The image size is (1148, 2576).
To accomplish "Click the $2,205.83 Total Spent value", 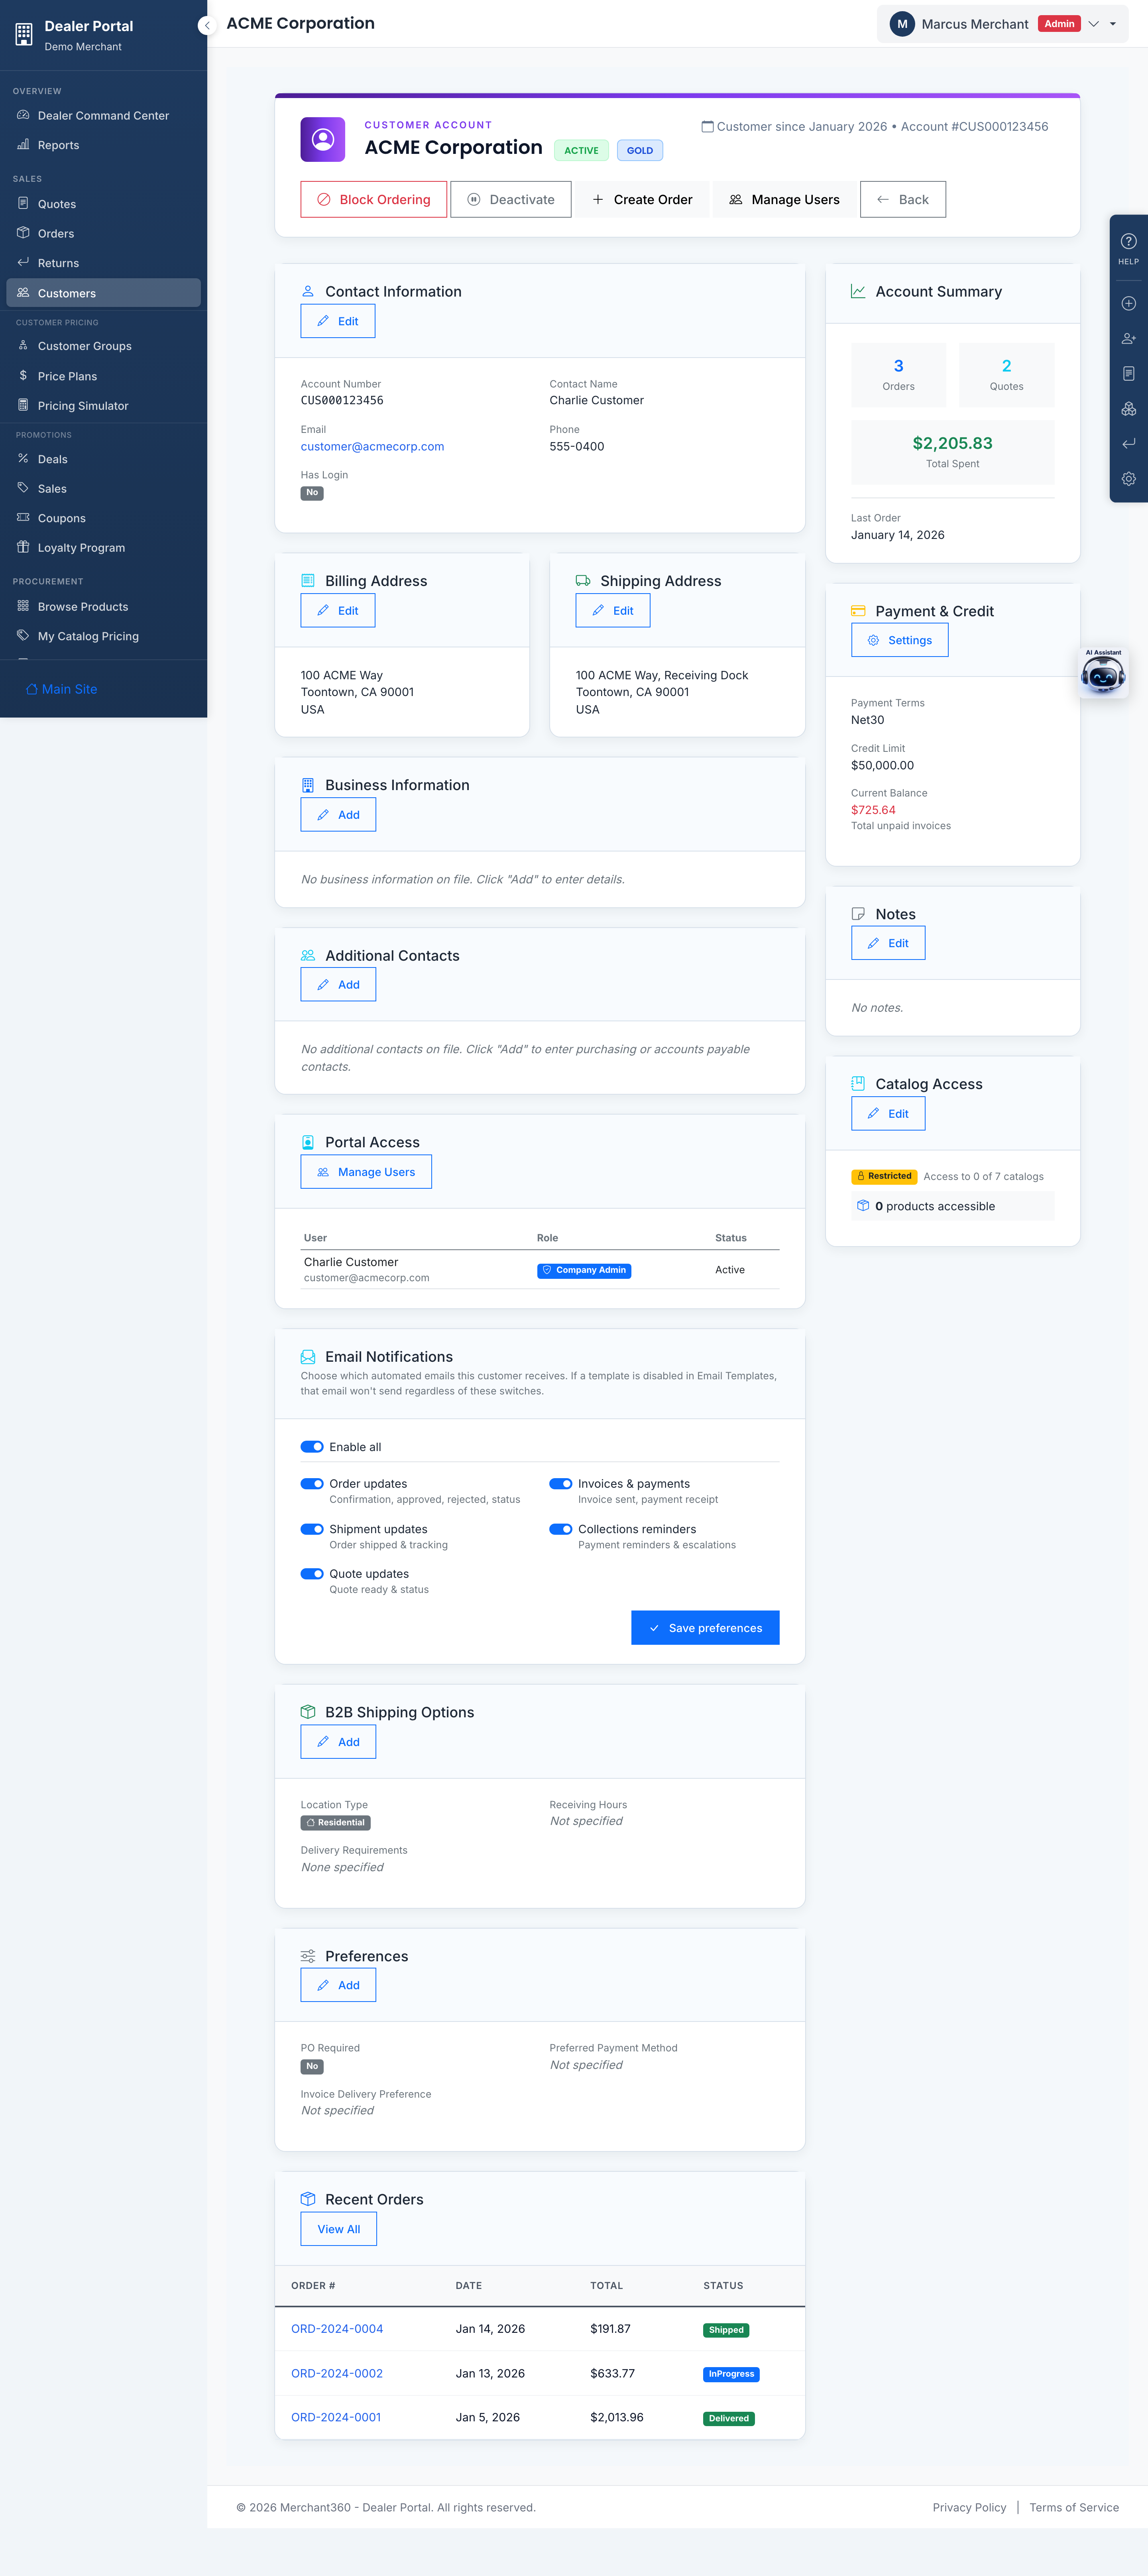I will [x=952, y=443].
